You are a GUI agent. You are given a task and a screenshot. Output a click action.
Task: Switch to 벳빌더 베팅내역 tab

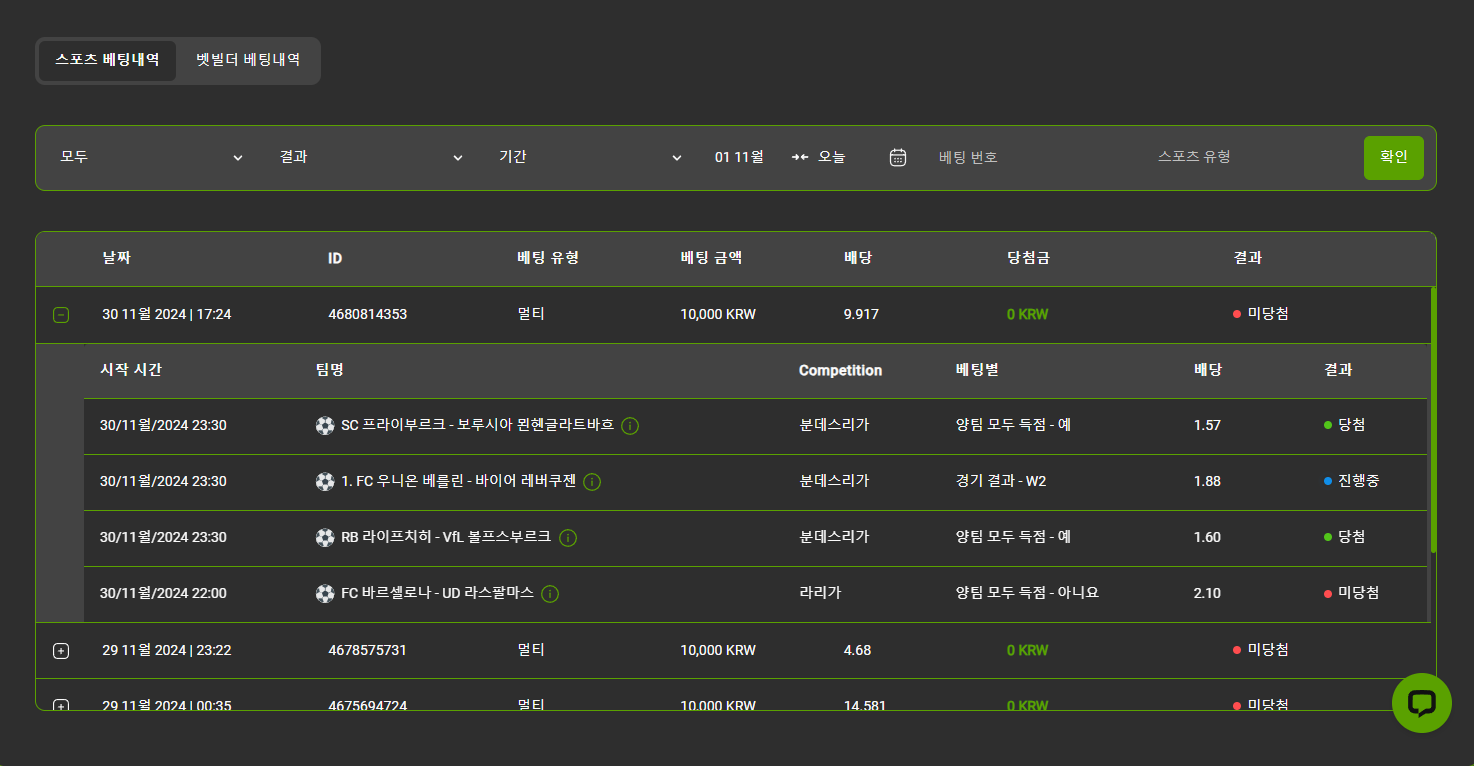[248, 60]
